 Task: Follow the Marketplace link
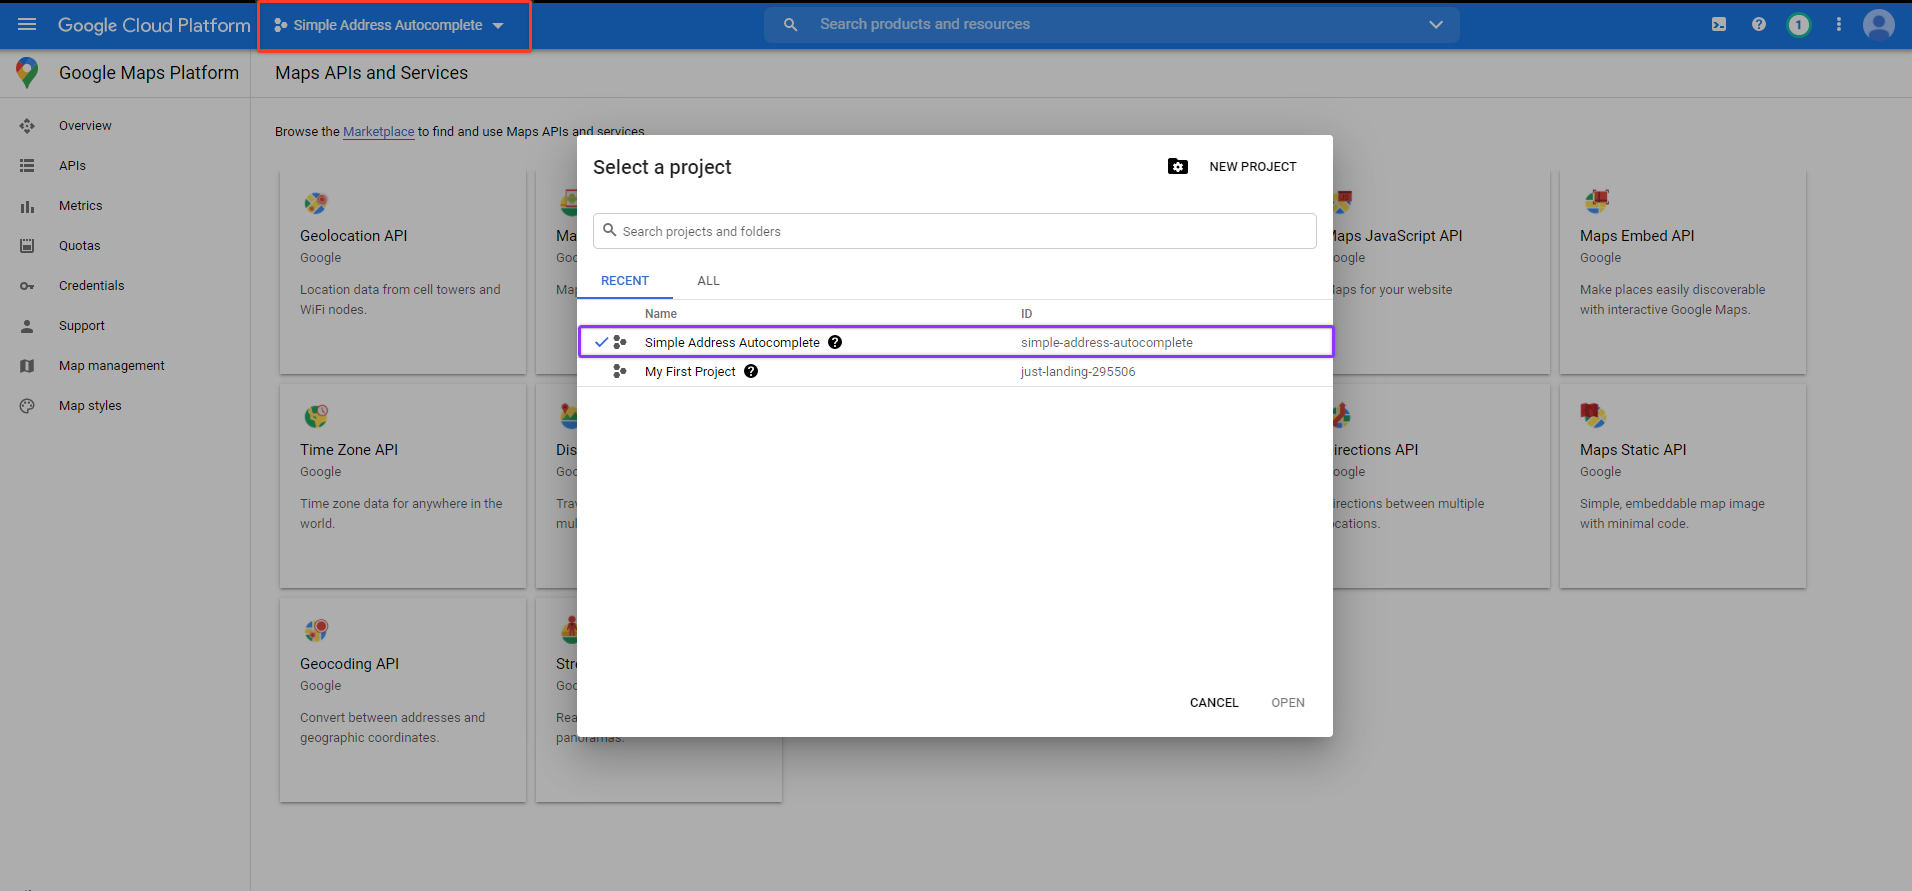click(x=378, y=132)
